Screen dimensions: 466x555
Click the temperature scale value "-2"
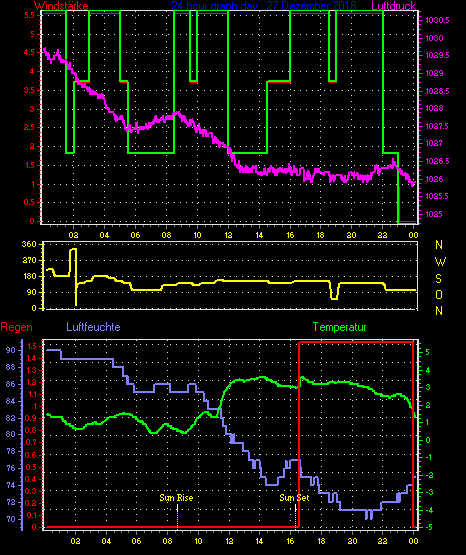click(428, 475)
